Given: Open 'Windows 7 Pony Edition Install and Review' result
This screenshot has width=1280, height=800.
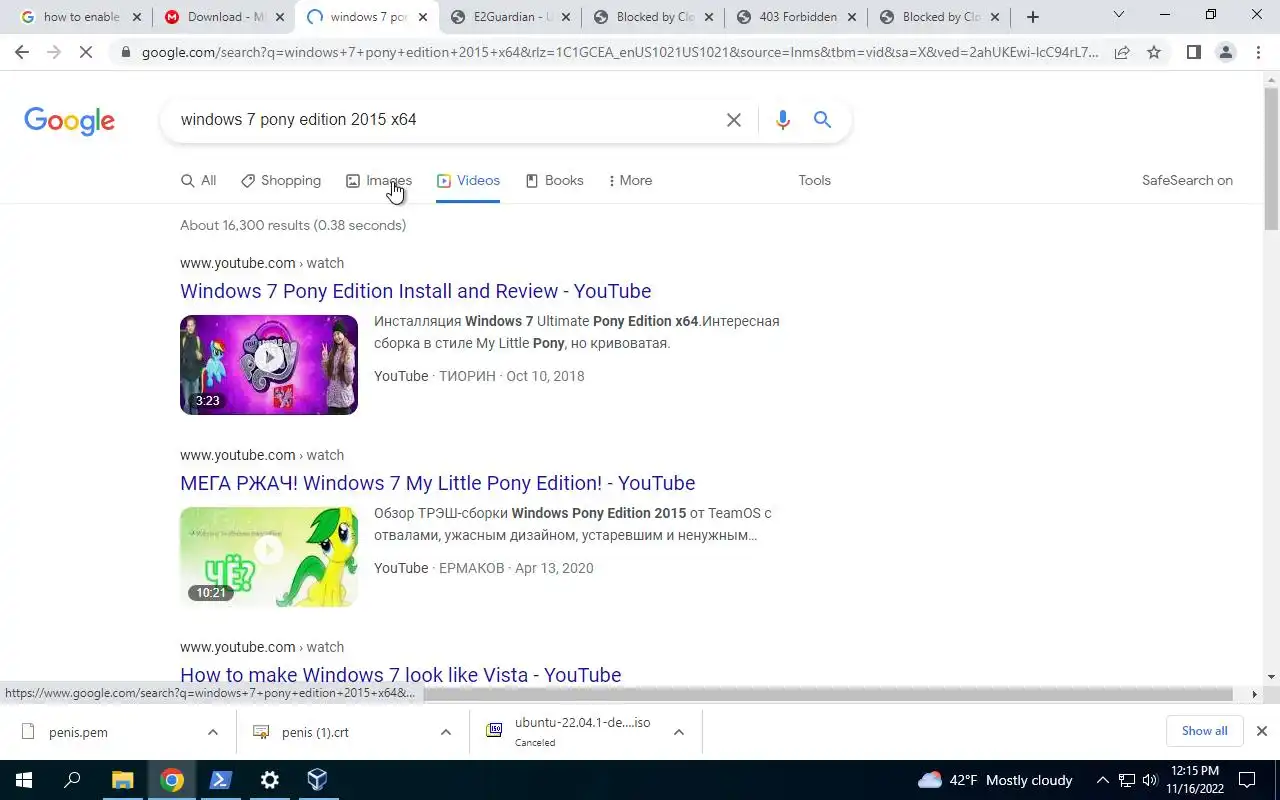Looking at the screenshot, I should click(415, 291).
